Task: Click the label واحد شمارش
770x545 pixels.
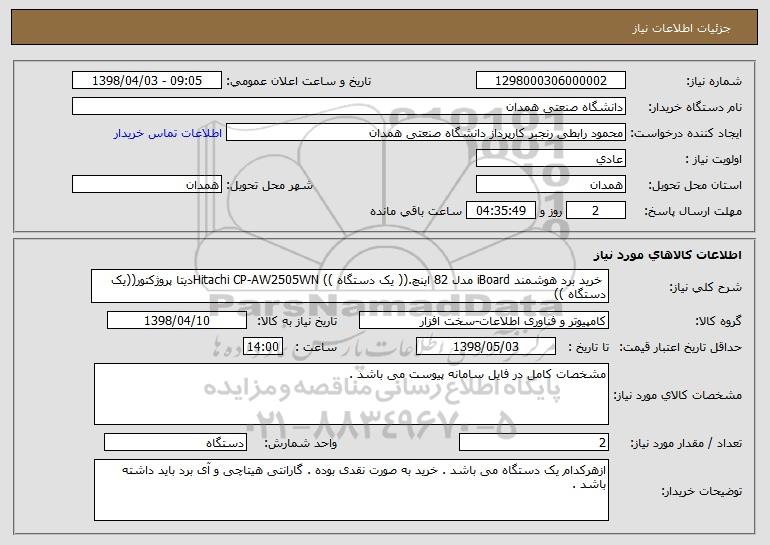Action: (301, 443)
